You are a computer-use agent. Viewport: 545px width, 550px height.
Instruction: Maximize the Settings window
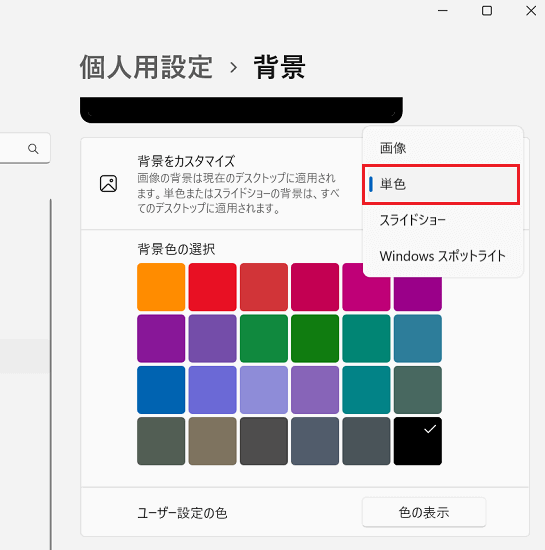[487, 11]
